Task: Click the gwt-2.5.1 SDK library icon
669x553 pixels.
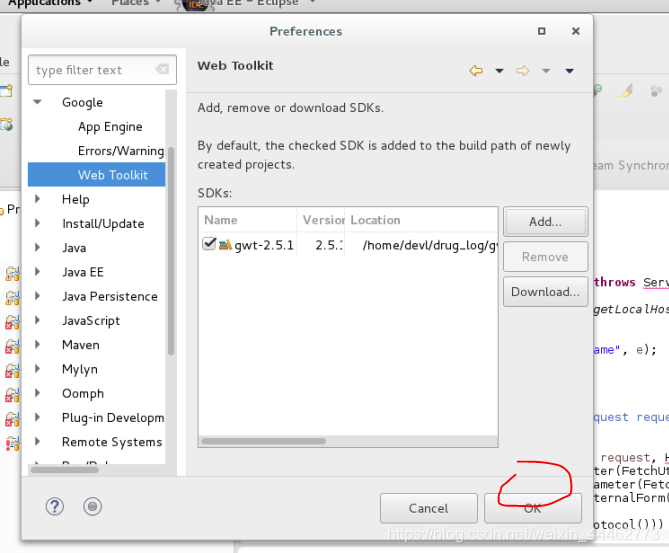Action: 225,245
